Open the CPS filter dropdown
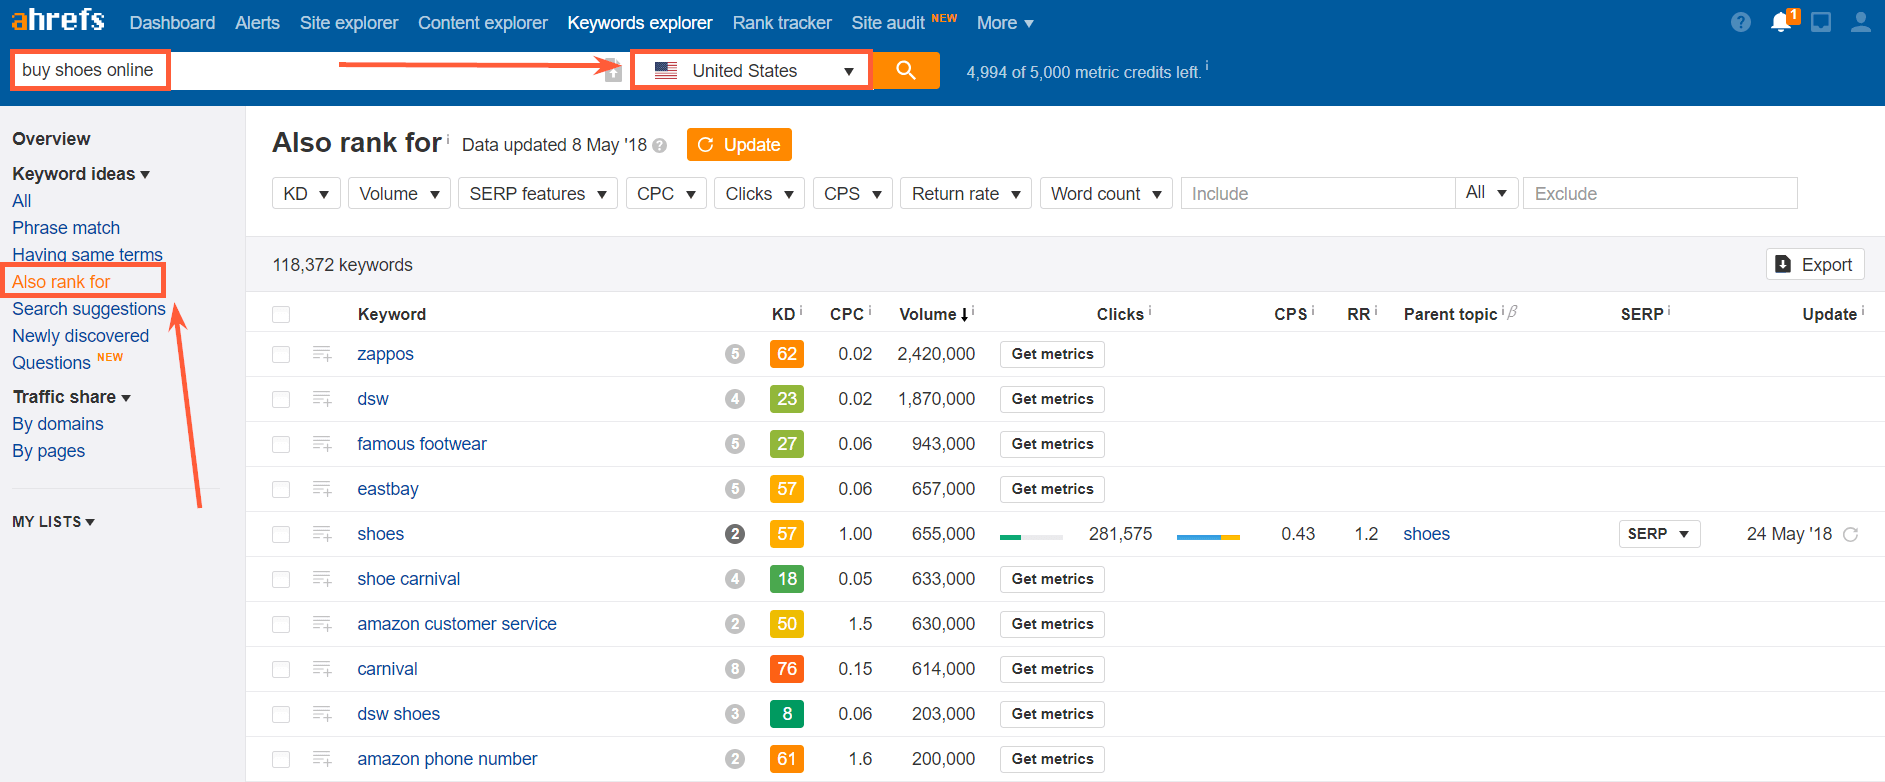Screen dimensions: 1885x782 pyautogui.click(x=853, y=194)
